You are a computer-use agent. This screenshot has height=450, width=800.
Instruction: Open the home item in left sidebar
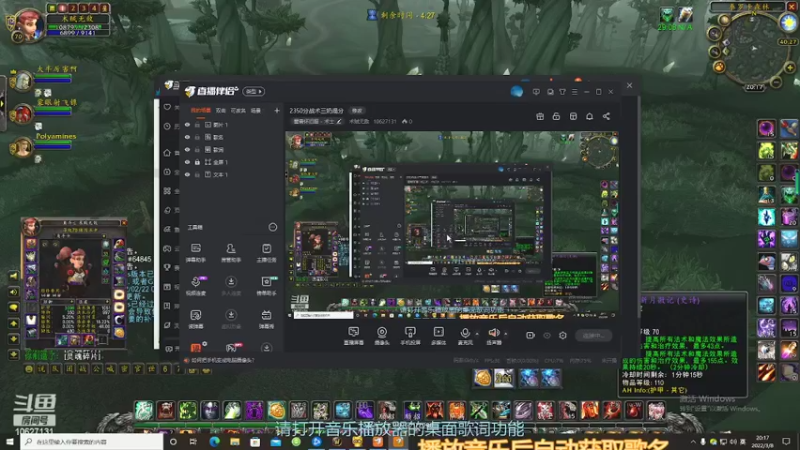point(167,153)
